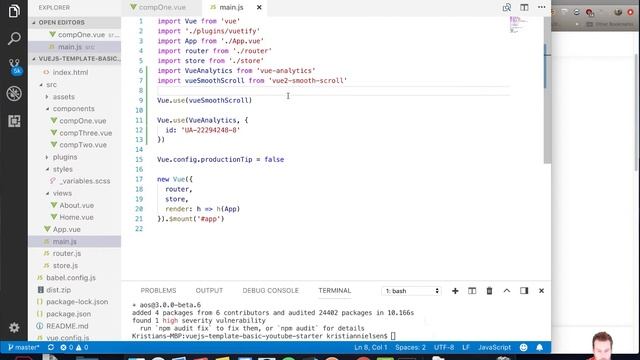Open the Debug view icon
640x360 pixels.
[x=14, y=94]
